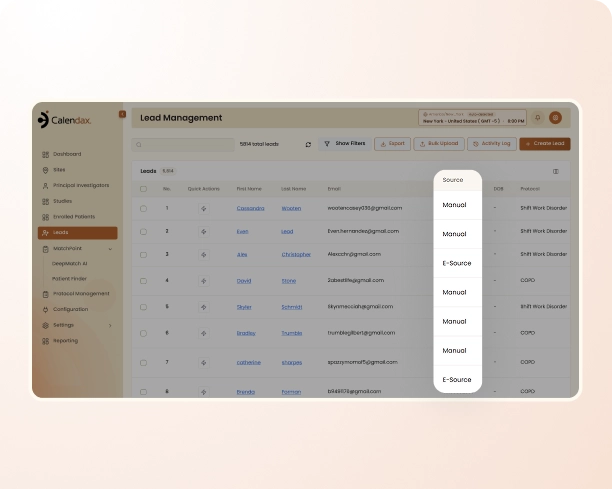Toggle the select-all leads checkbox
The width and height of the screenshot is (612, 489).
click(144, 189)
